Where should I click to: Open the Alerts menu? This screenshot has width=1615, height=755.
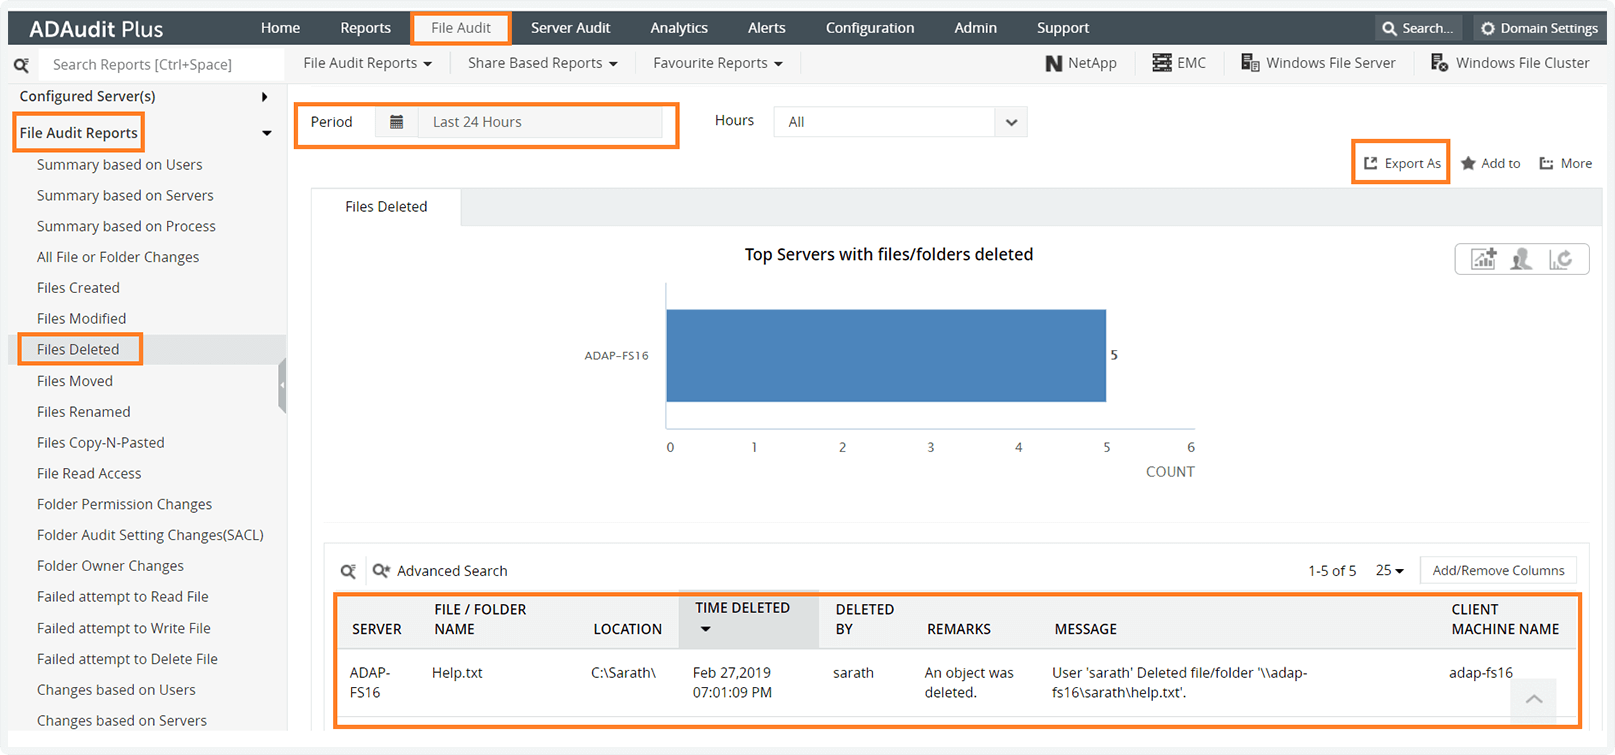[766, 28]
